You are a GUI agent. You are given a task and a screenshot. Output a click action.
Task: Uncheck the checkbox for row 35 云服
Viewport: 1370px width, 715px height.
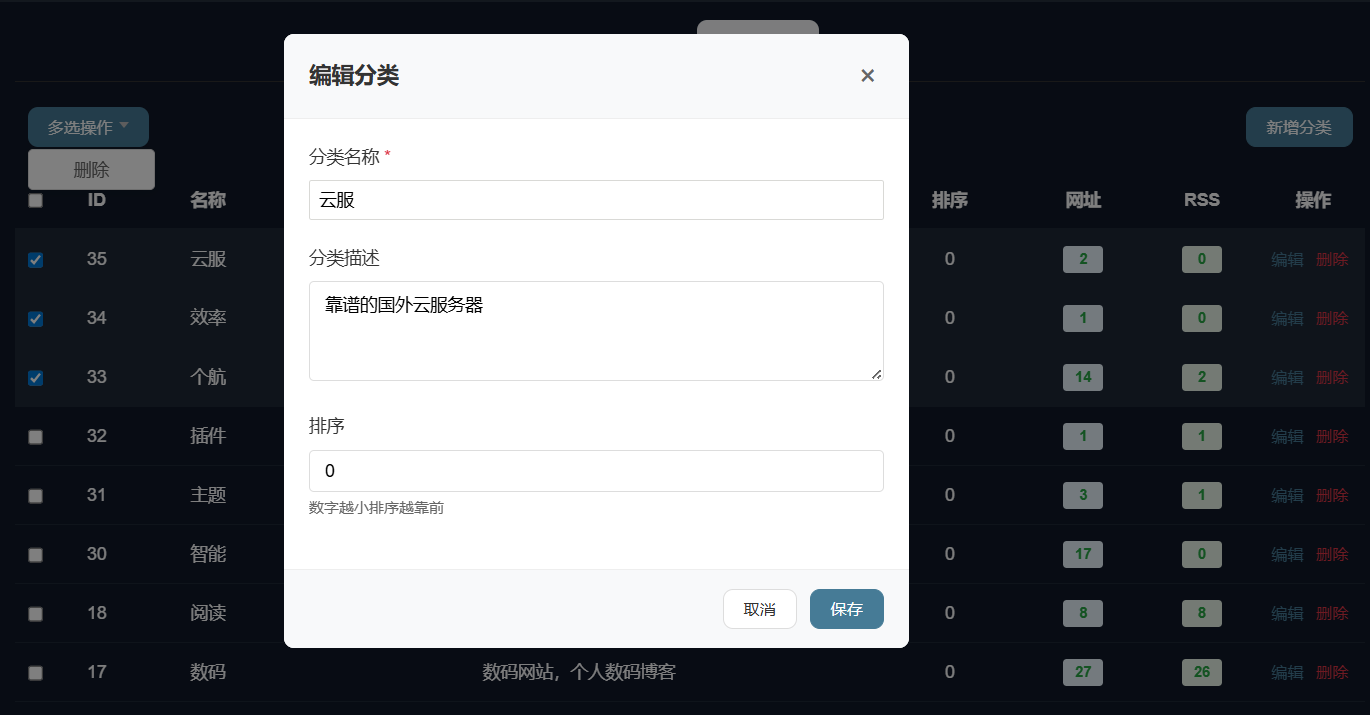36,260
